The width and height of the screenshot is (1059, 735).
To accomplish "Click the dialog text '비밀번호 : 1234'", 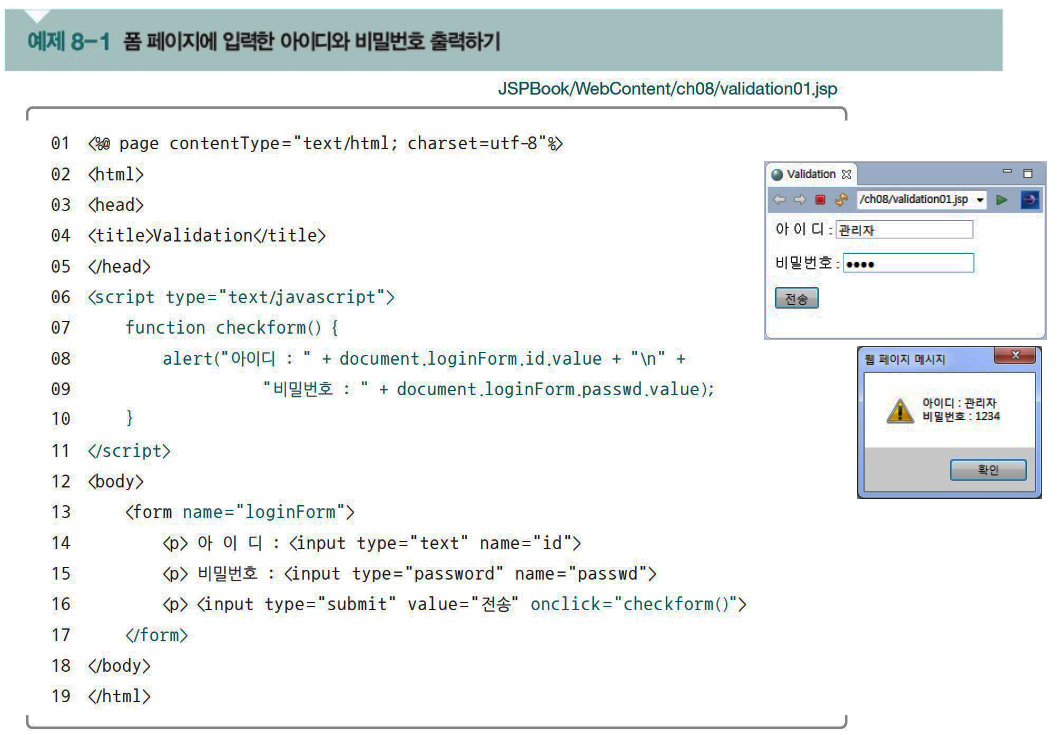I will point(960,416).
